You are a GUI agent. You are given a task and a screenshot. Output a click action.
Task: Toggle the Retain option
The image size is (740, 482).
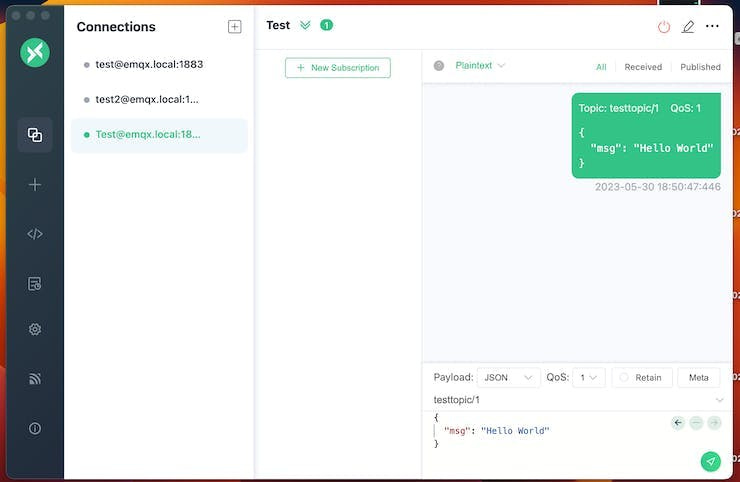[642, 378]
